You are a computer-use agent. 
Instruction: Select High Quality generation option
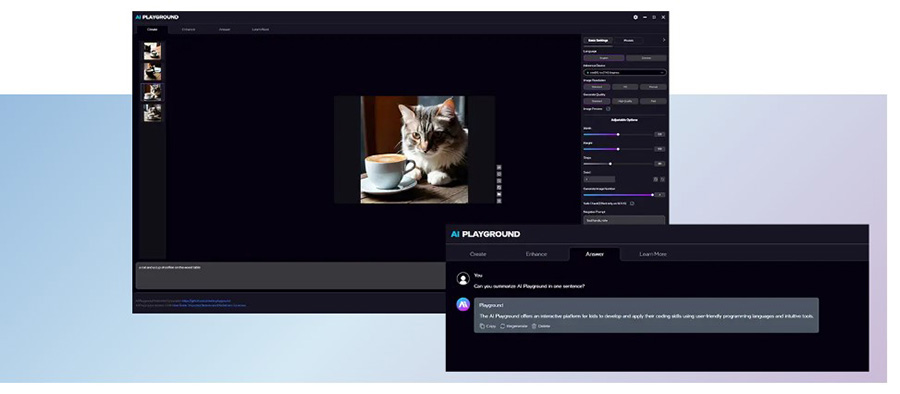point(624,101)
